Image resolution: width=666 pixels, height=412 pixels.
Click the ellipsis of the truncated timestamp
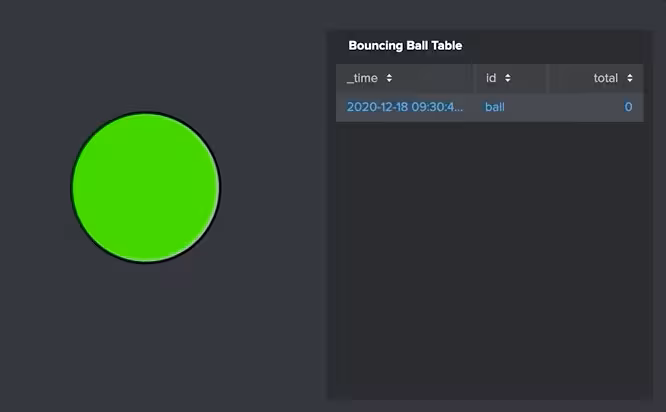pyautogui.click(x=461, y=107)
